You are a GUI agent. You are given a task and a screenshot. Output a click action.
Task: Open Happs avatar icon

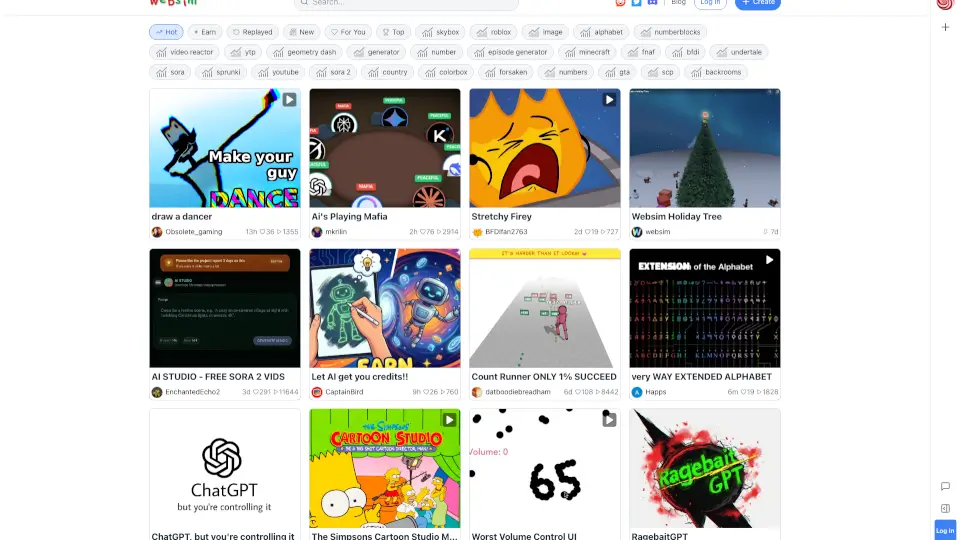point(637,392)
